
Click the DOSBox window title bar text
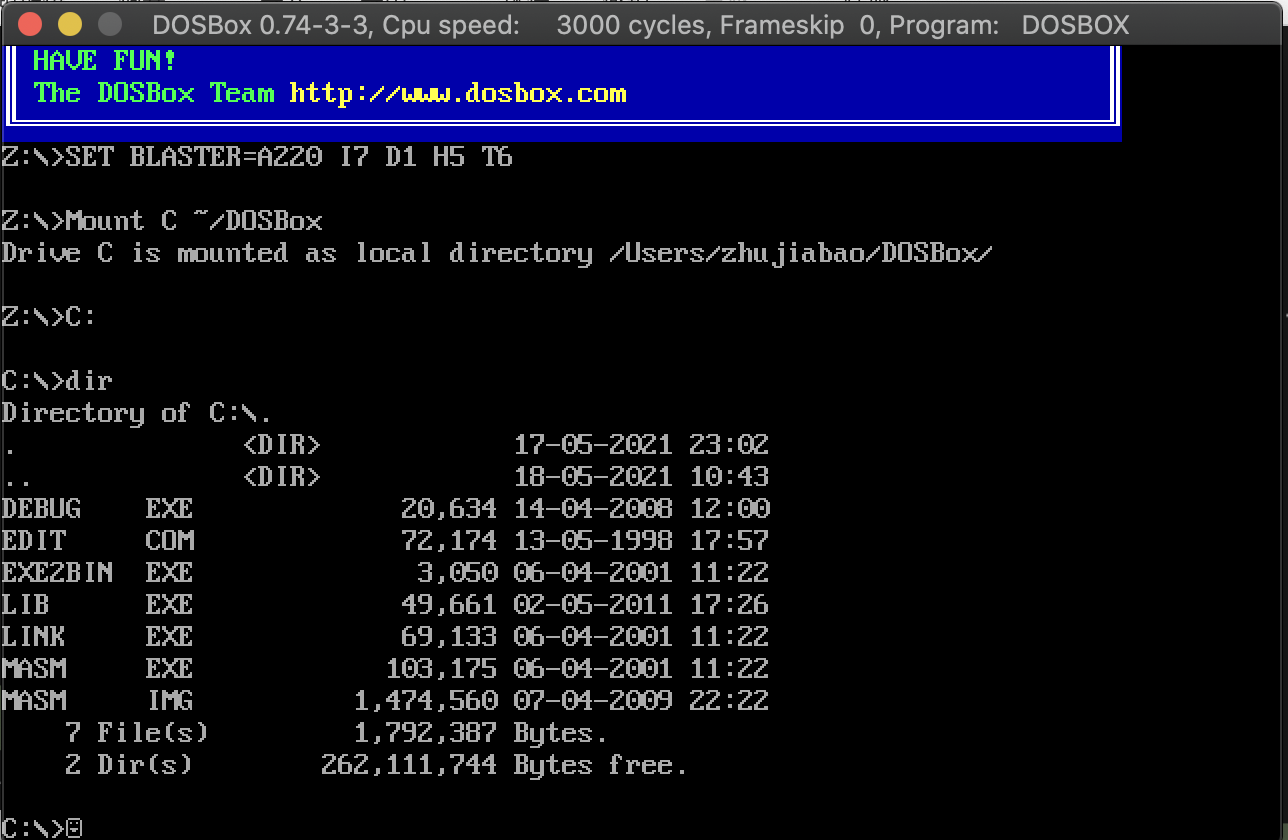pyautogui.click(x=641, y=24)
